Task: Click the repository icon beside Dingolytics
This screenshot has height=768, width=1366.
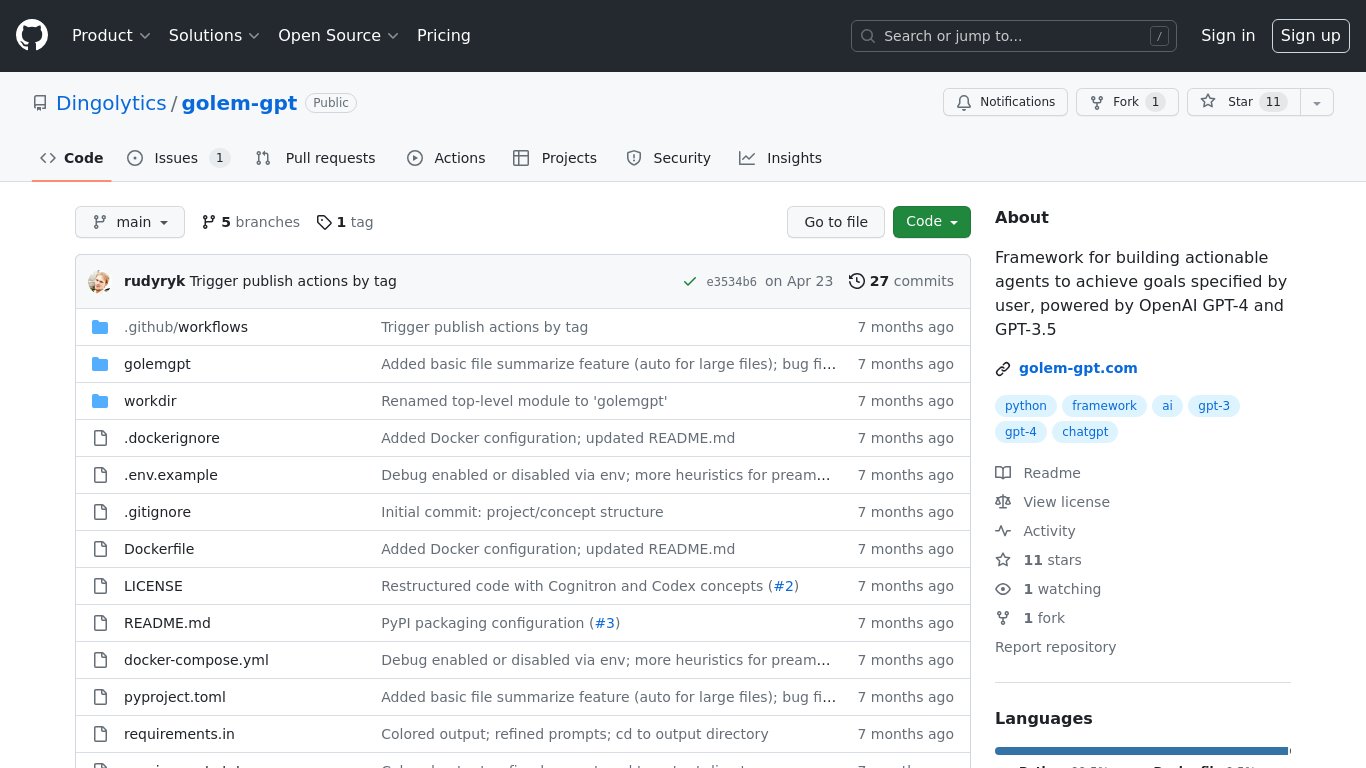Action: tap(40, 103)
